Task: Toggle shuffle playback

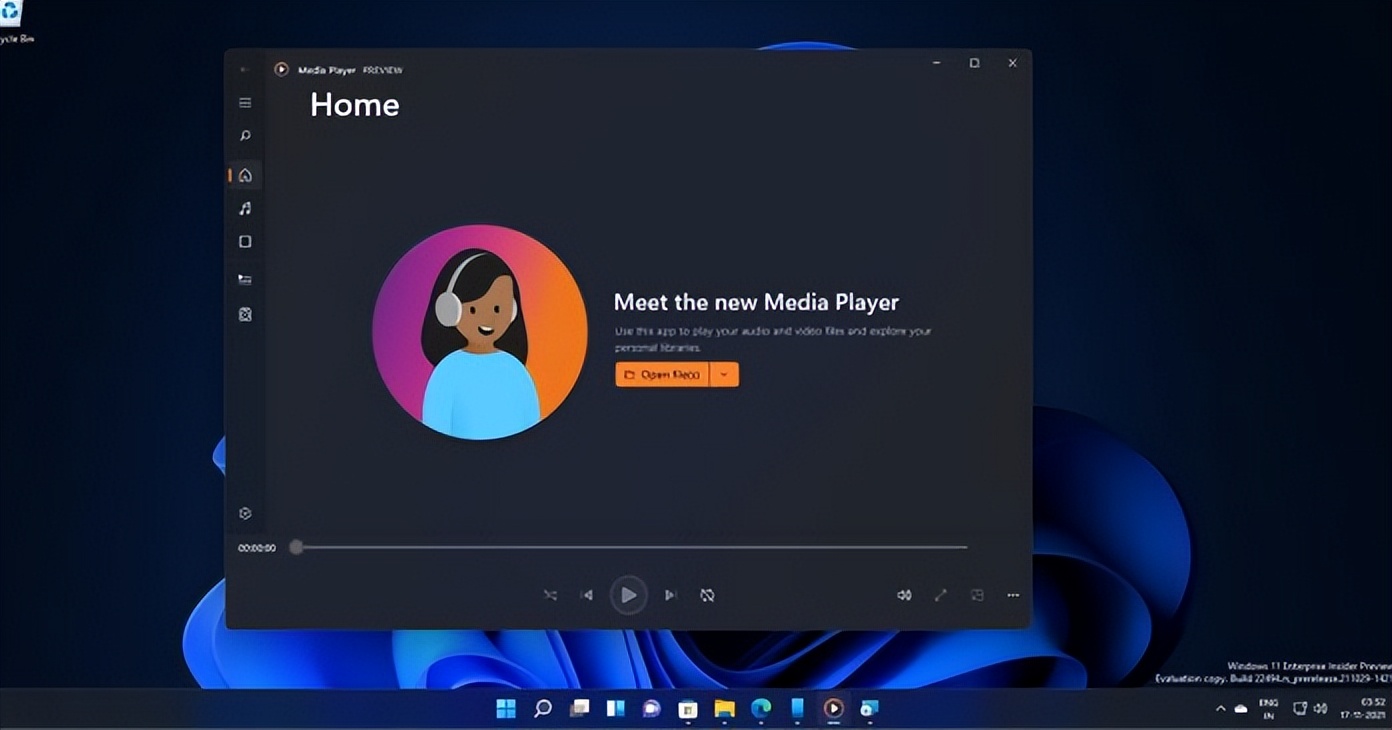Action: point(550,595)
